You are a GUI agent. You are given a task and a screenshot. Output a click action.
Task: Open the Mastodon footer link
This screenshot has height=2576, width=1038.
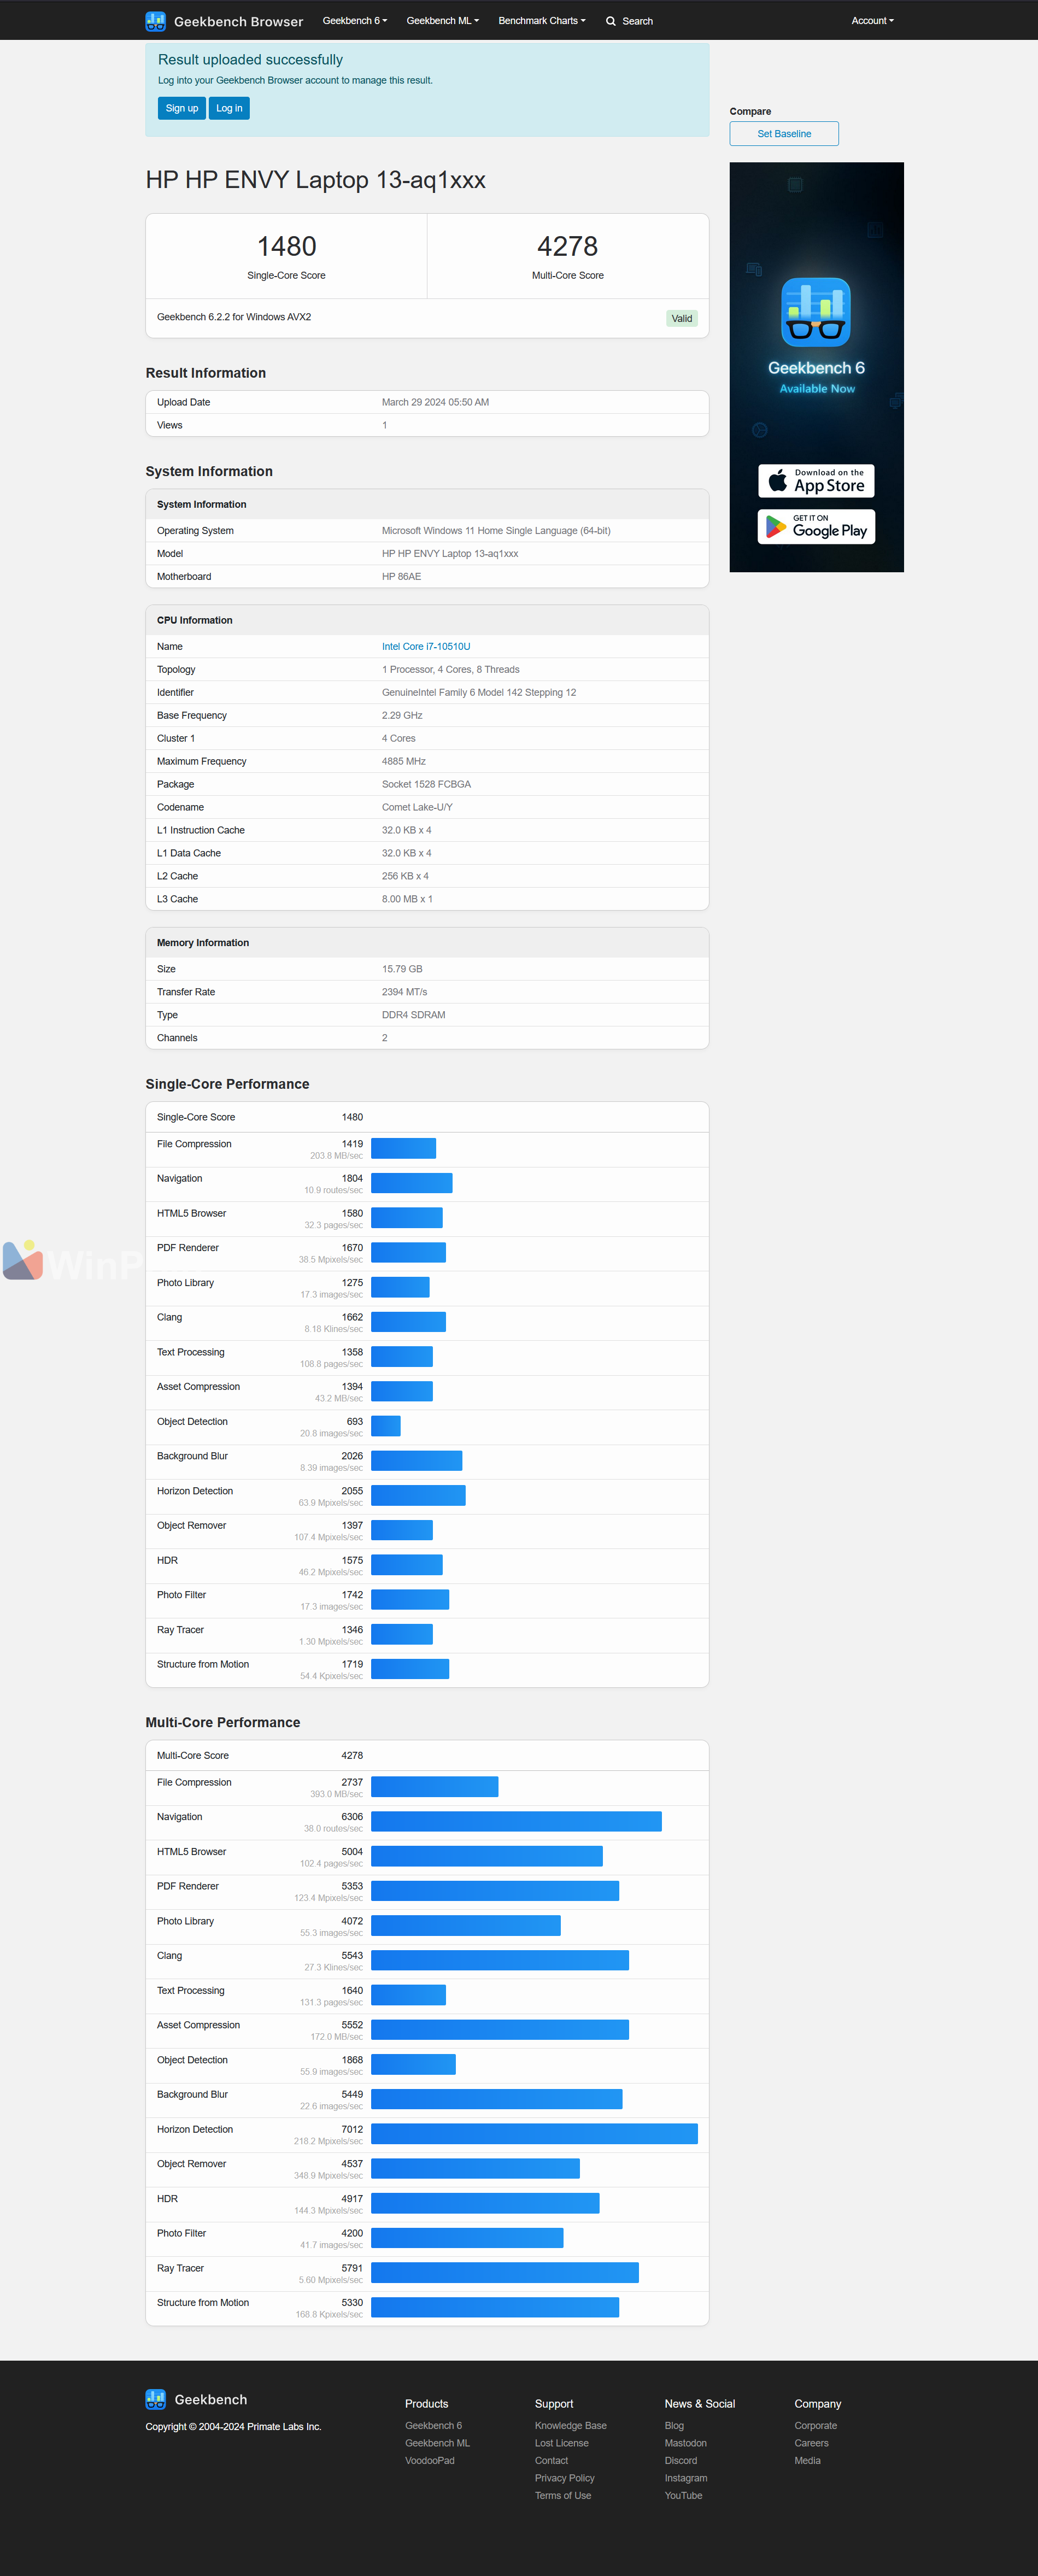coord(685,2443)
